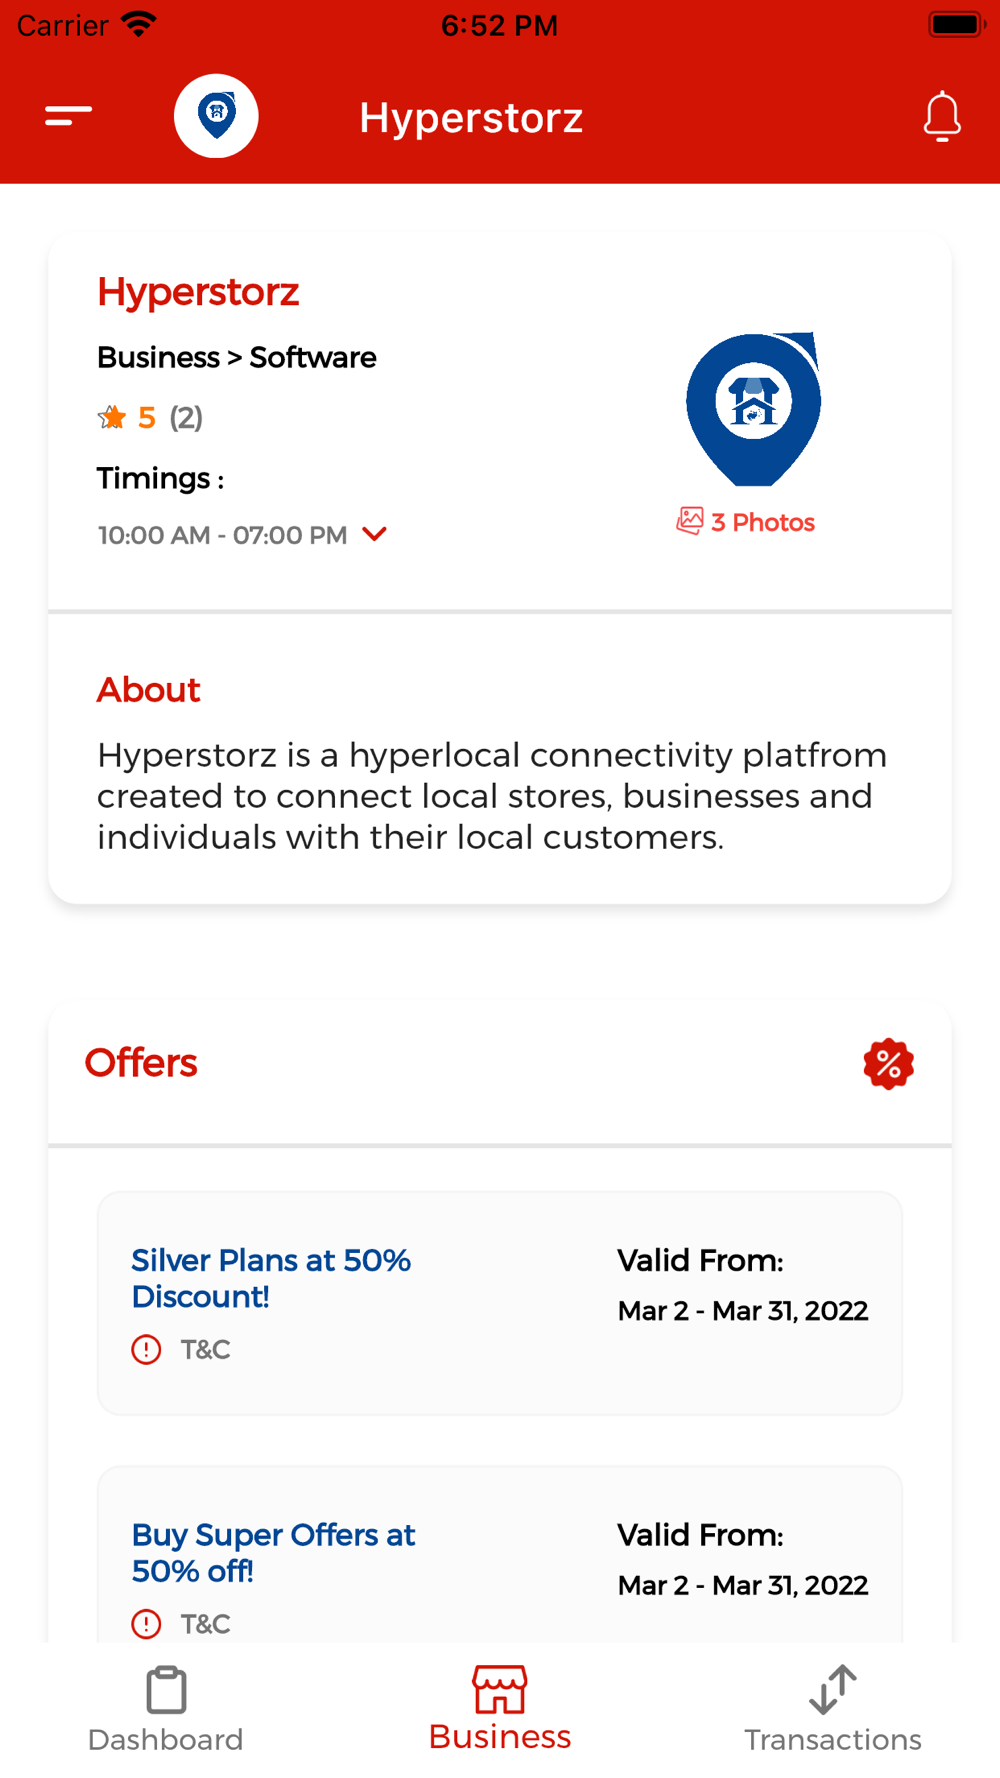Select the Business tab
Image resolution: width=1000 pixels, height=1778 pixels.
[x=499, y=1709]
